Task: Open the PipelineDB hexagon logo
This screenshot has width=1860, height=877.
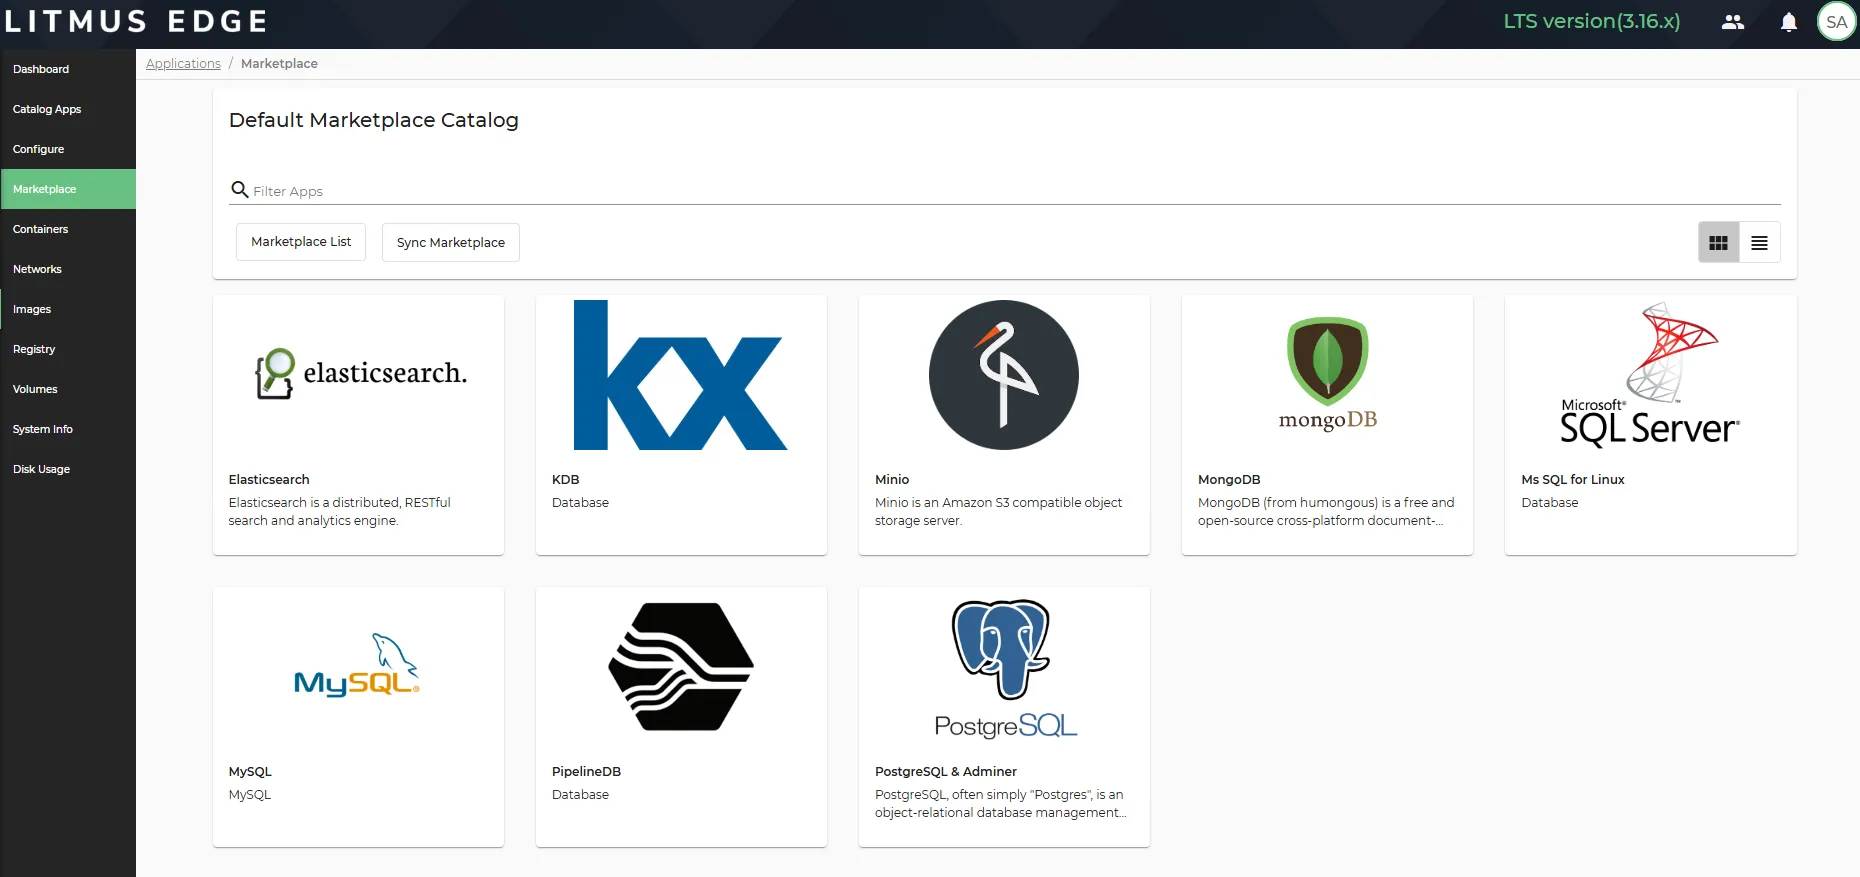Action: (x=681, y=667)
